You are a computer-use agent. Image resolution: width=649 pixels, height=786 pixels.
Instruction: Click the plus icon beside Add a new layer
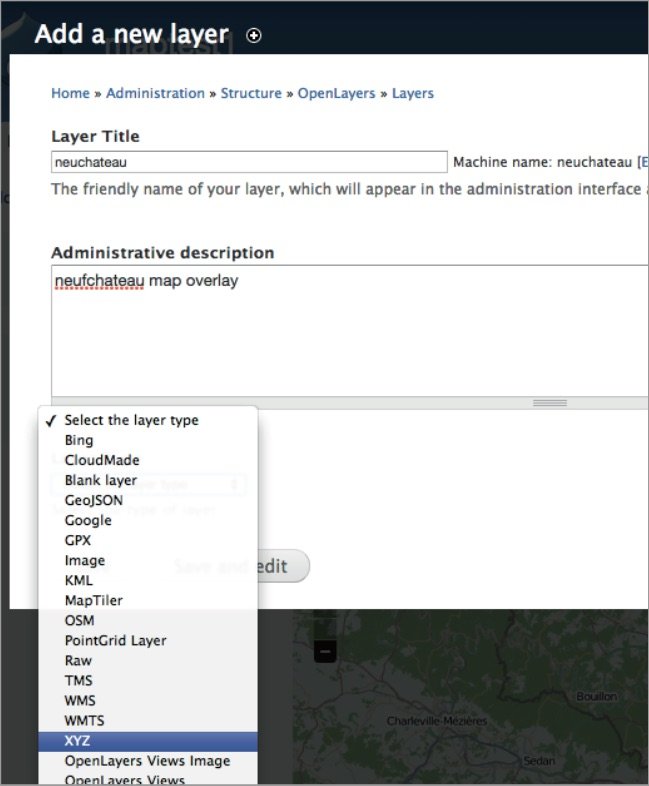point(254,36)
